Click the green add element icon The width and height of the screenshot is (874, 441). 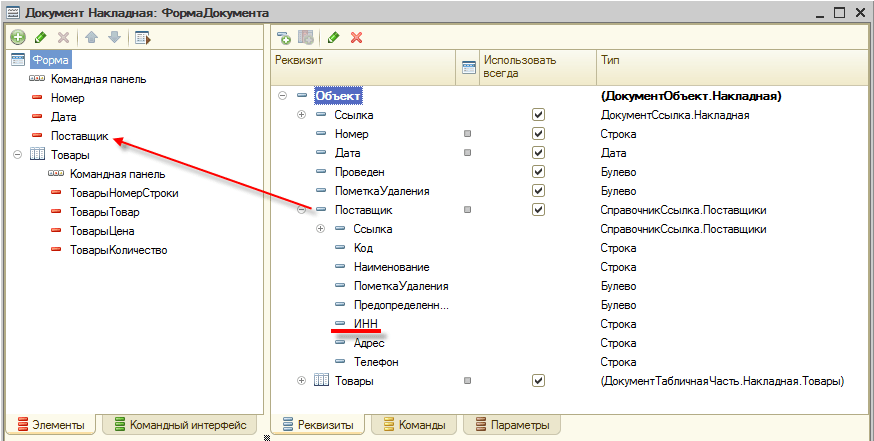click(x=18, y=37)
